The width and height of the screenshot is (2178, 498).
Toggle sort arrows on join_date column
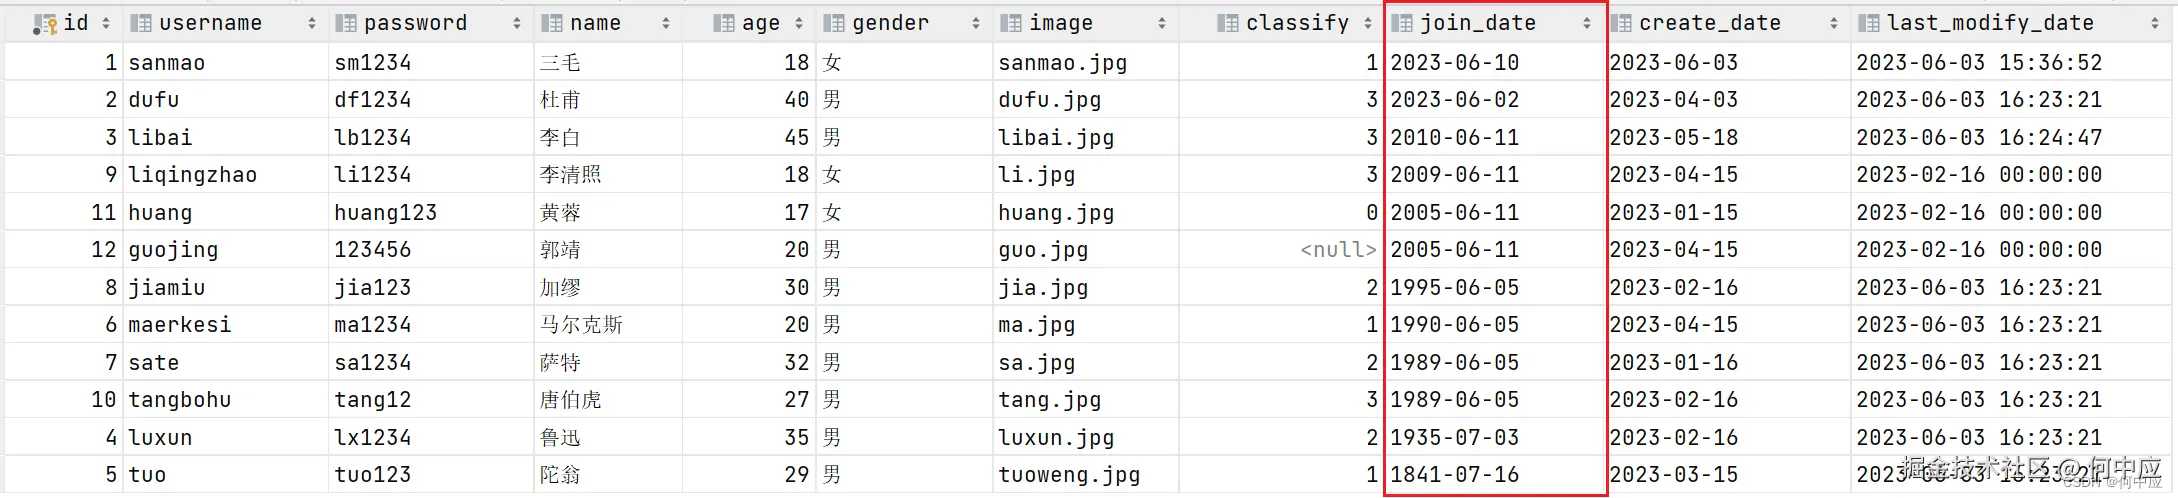coord(1587,23)
